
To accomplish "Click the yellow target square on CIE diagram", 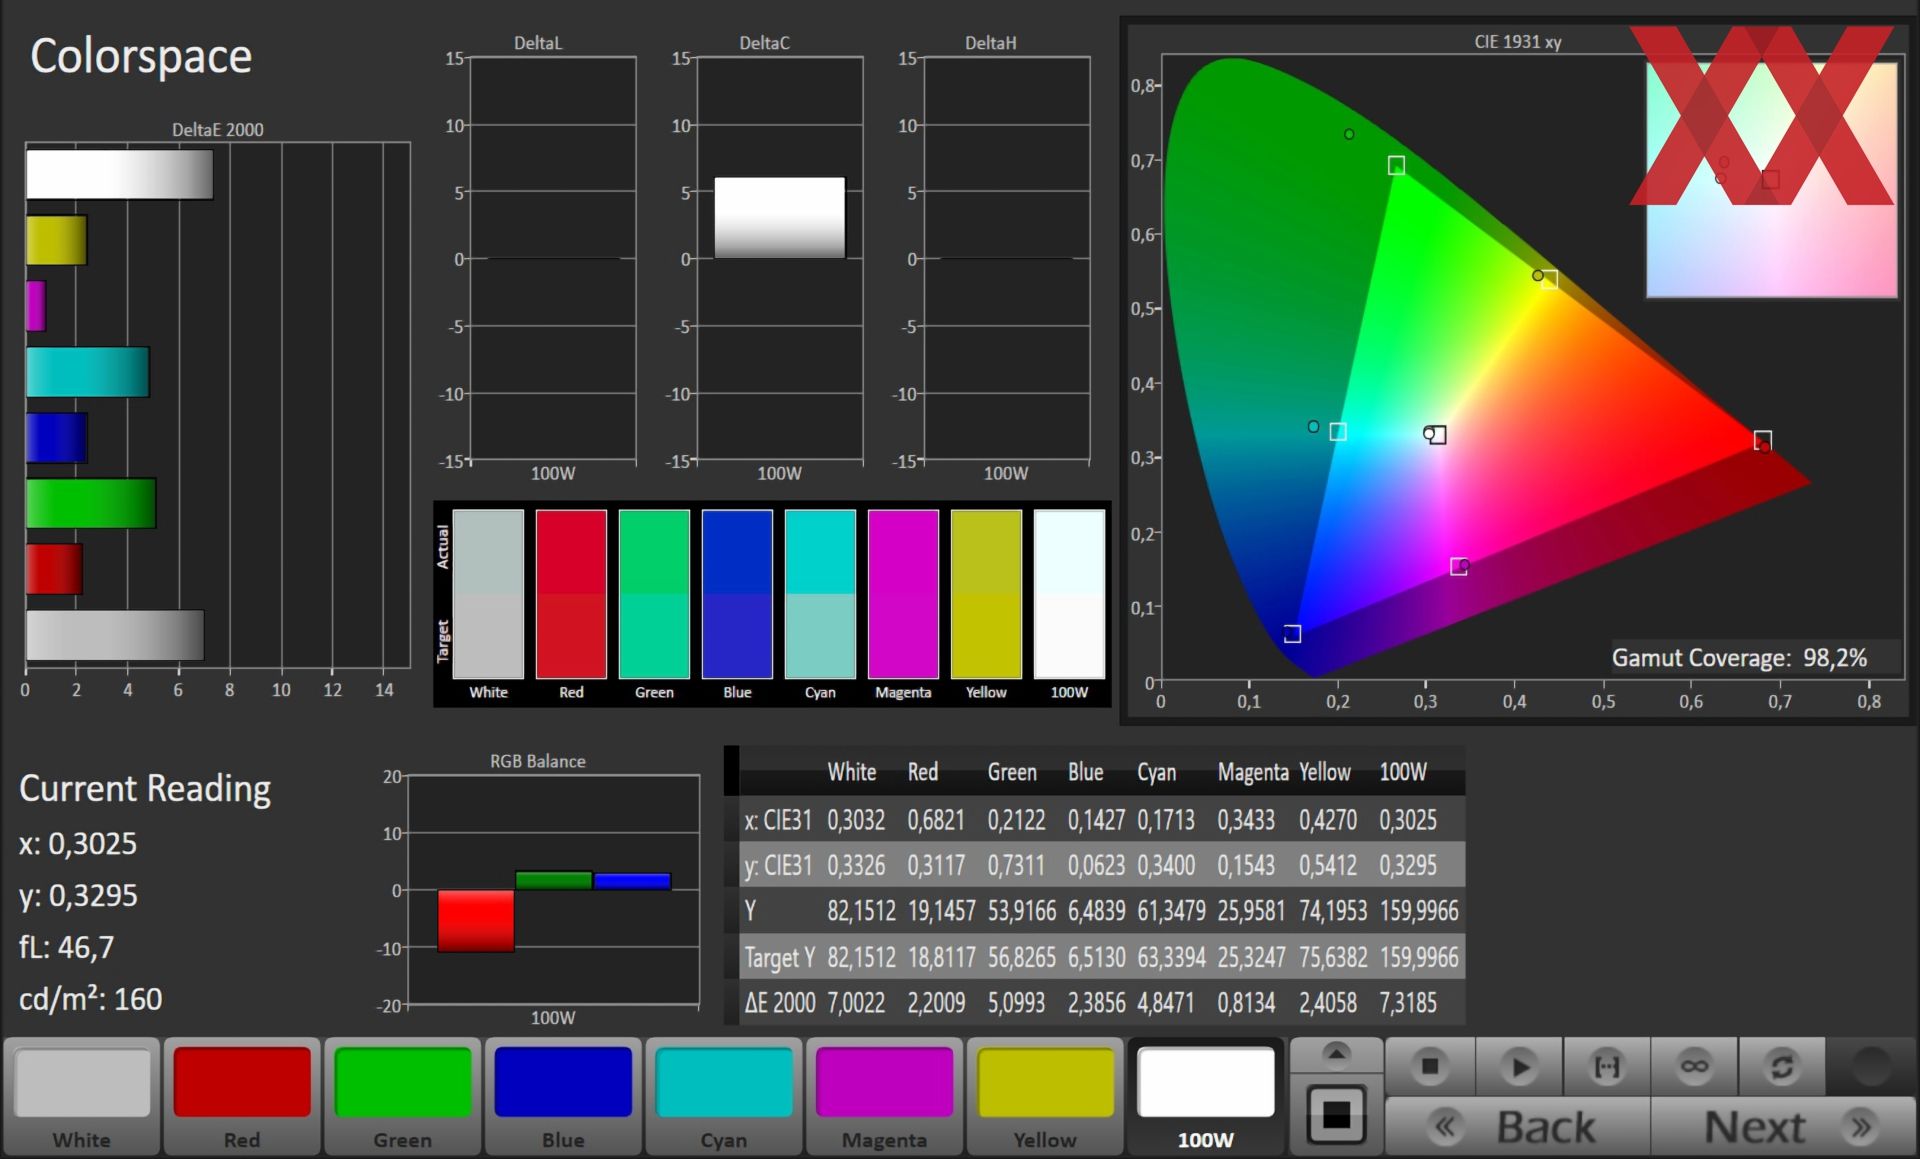I will pyautogui.click(x=1549, y=280).
